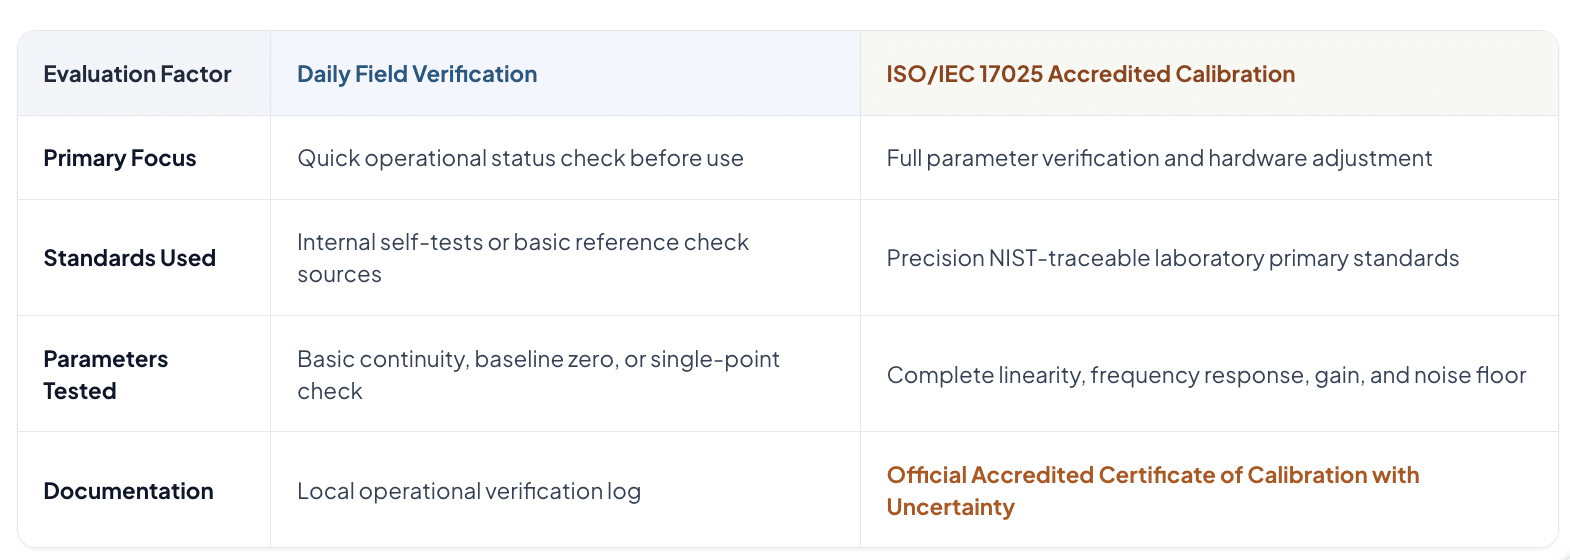Click 'Quick operational status check before use' cell
The width and height of the screenshot is (1570, 560).
[520, 158]
